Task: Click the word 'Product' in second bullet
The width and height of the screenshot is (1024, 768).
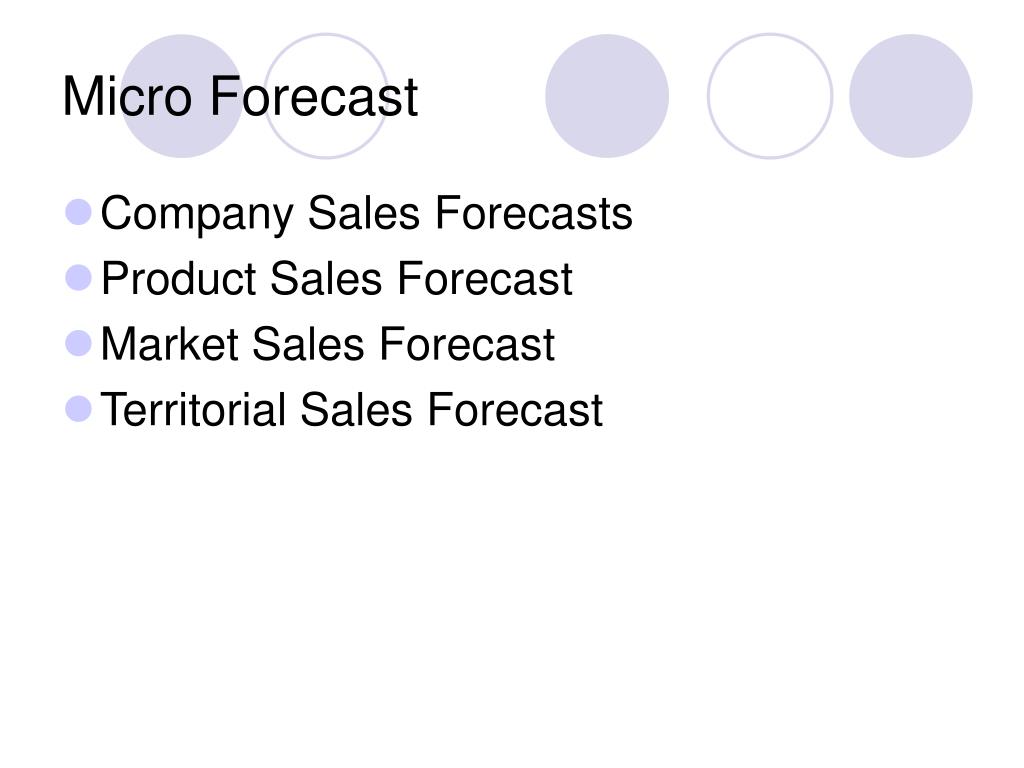Action: tap(177, 279)
